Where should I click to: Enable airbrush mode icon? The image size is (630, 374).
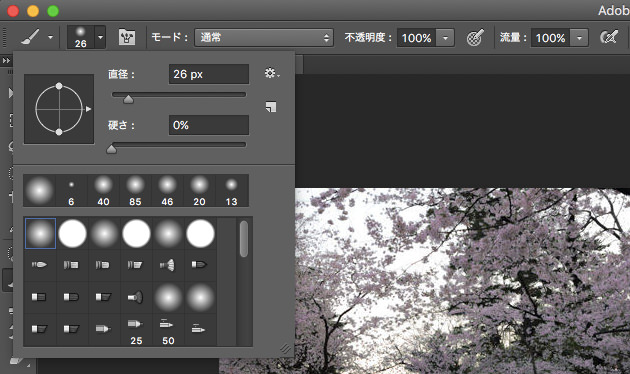pos(609,38)
